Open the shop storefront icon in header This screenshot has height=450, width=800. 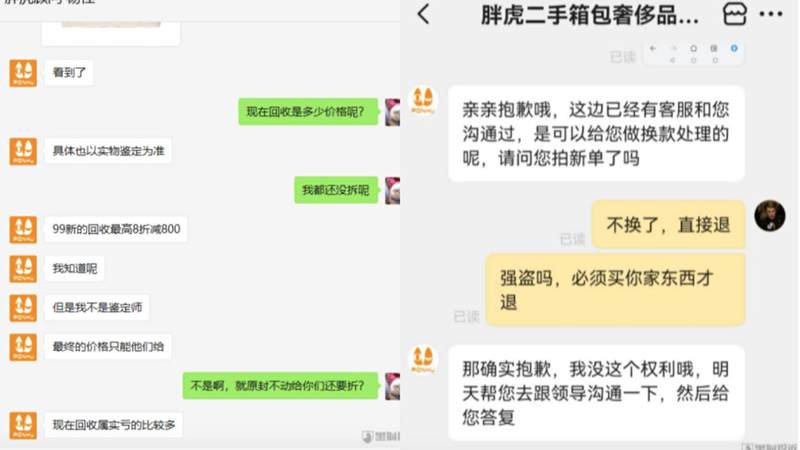pos(735,14)
